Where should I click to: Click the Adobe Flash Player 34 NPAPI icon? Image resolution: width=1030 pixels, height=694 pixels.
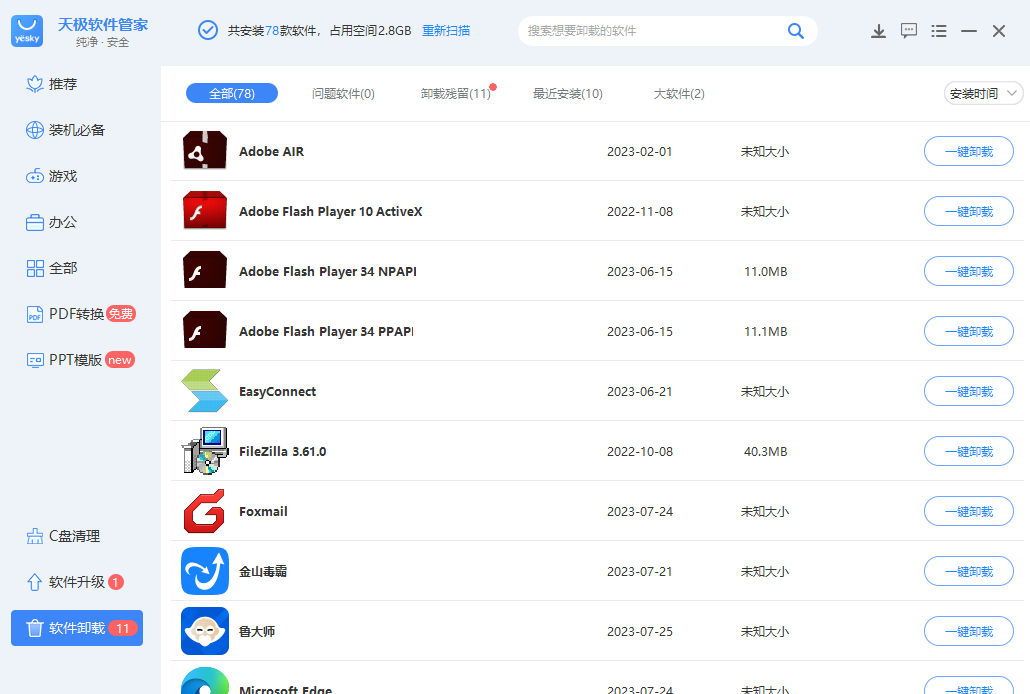click(x=205, y=270)
